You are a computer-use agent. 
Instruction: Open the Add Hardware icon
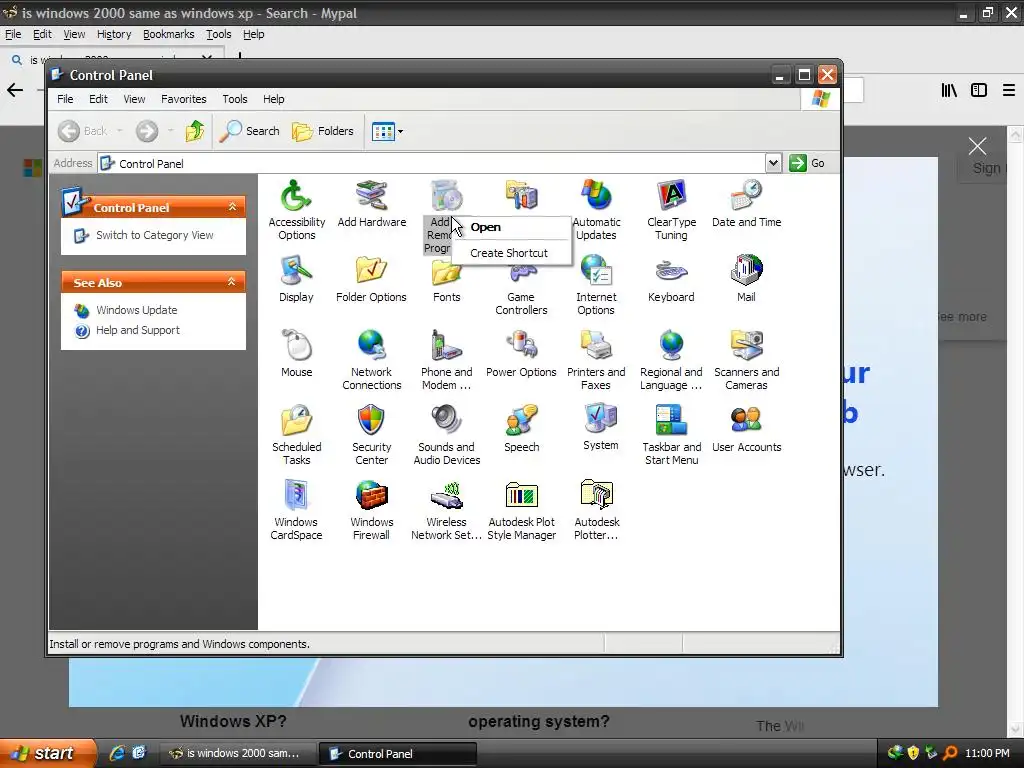pyautogui.click(x=372, y=204)
